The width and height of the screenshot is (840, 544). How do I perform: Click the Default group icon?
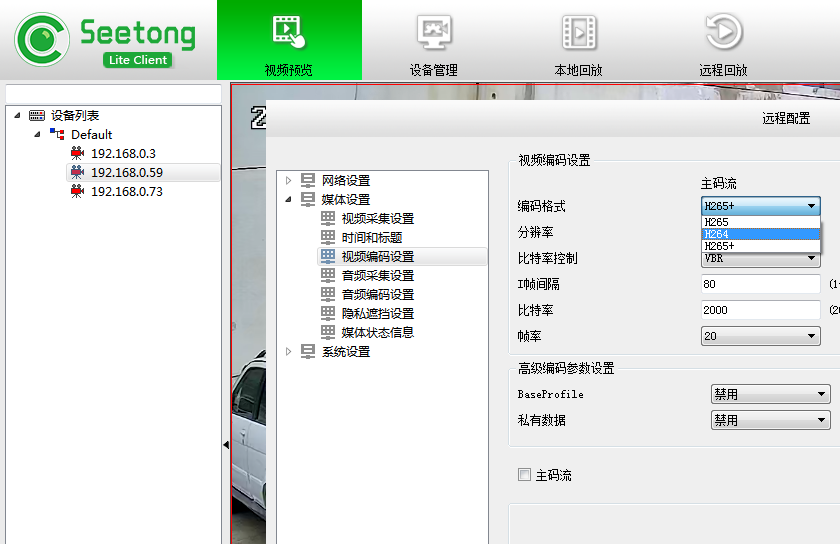[x=57, y=134]
